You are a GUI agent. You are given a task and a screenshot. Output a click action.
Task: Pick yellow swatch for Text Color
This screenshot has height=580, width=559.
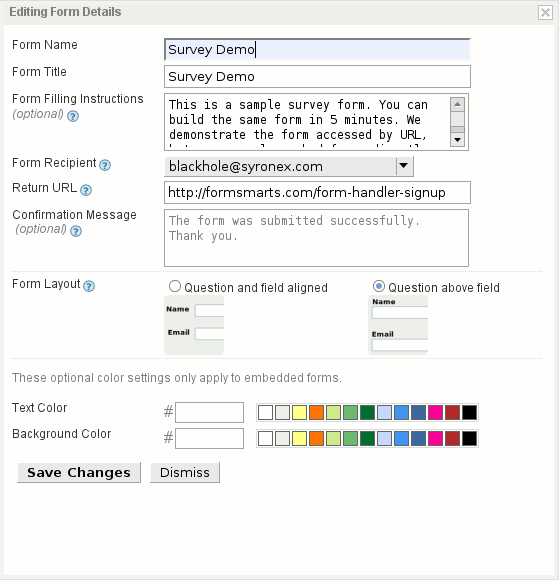pyautogui.click(x=299, y=412)
